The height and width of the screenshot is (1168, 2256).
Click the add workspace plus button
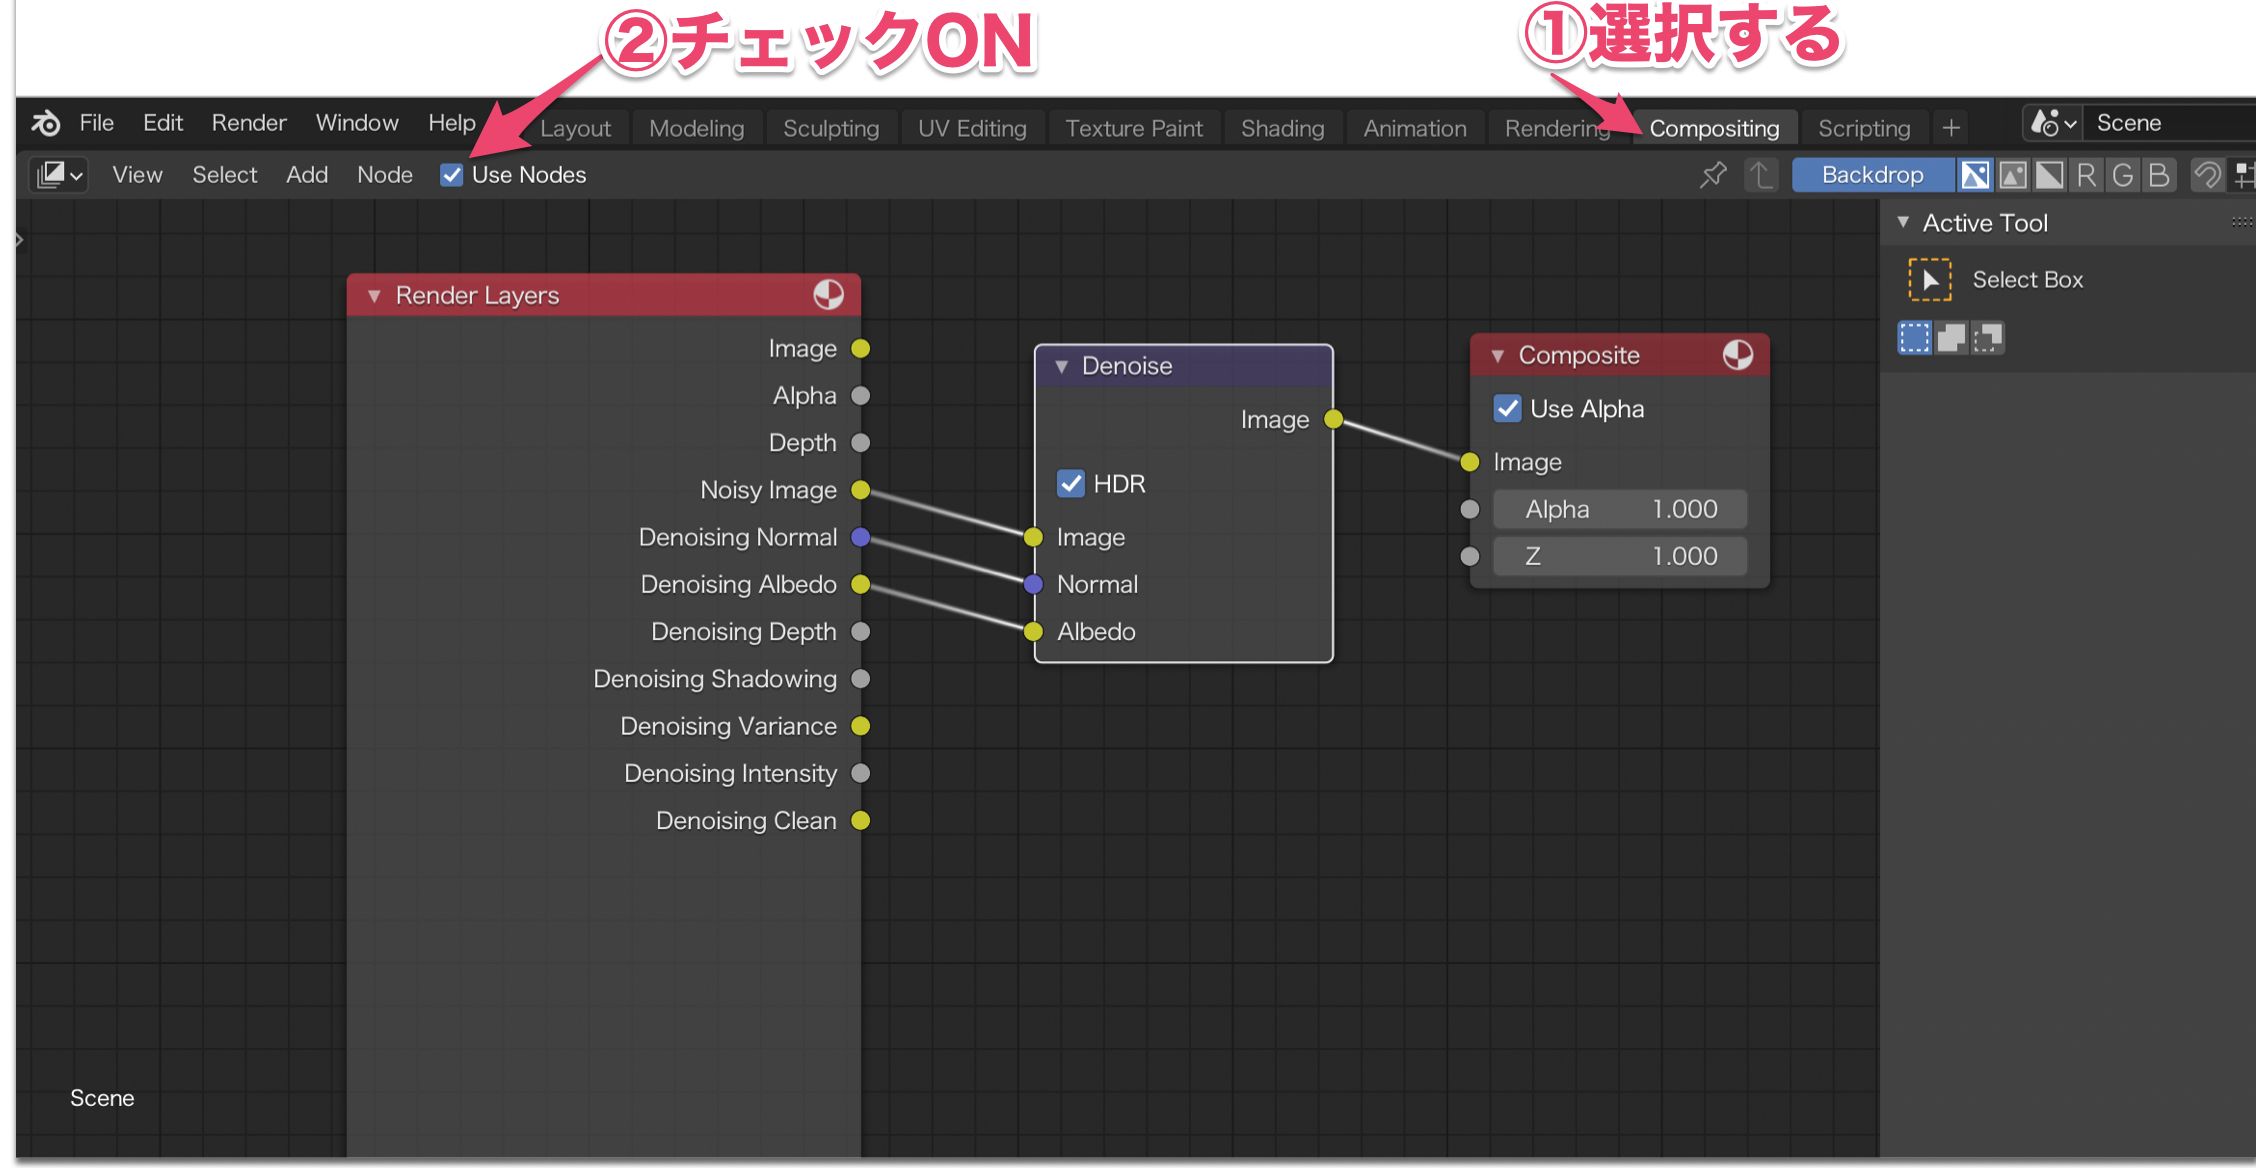1950,128
